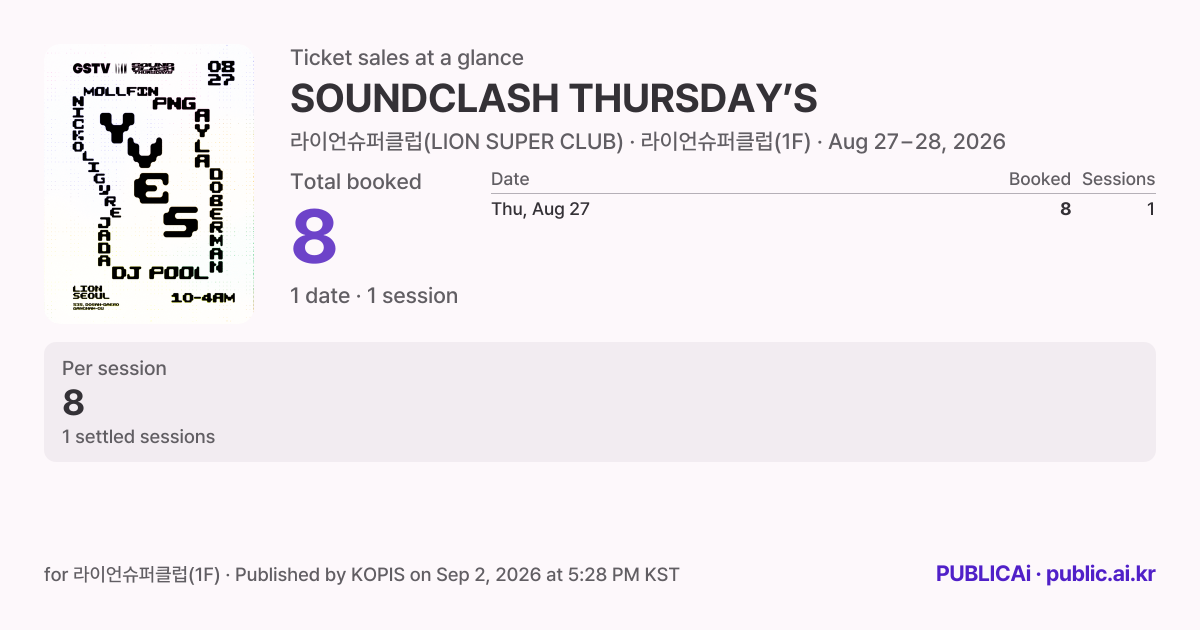Click the SOUNDCLASH THURSDAY'S poster thumbnail
The width and height of the screenshot is (1200, 630).
tap(149, 183)
